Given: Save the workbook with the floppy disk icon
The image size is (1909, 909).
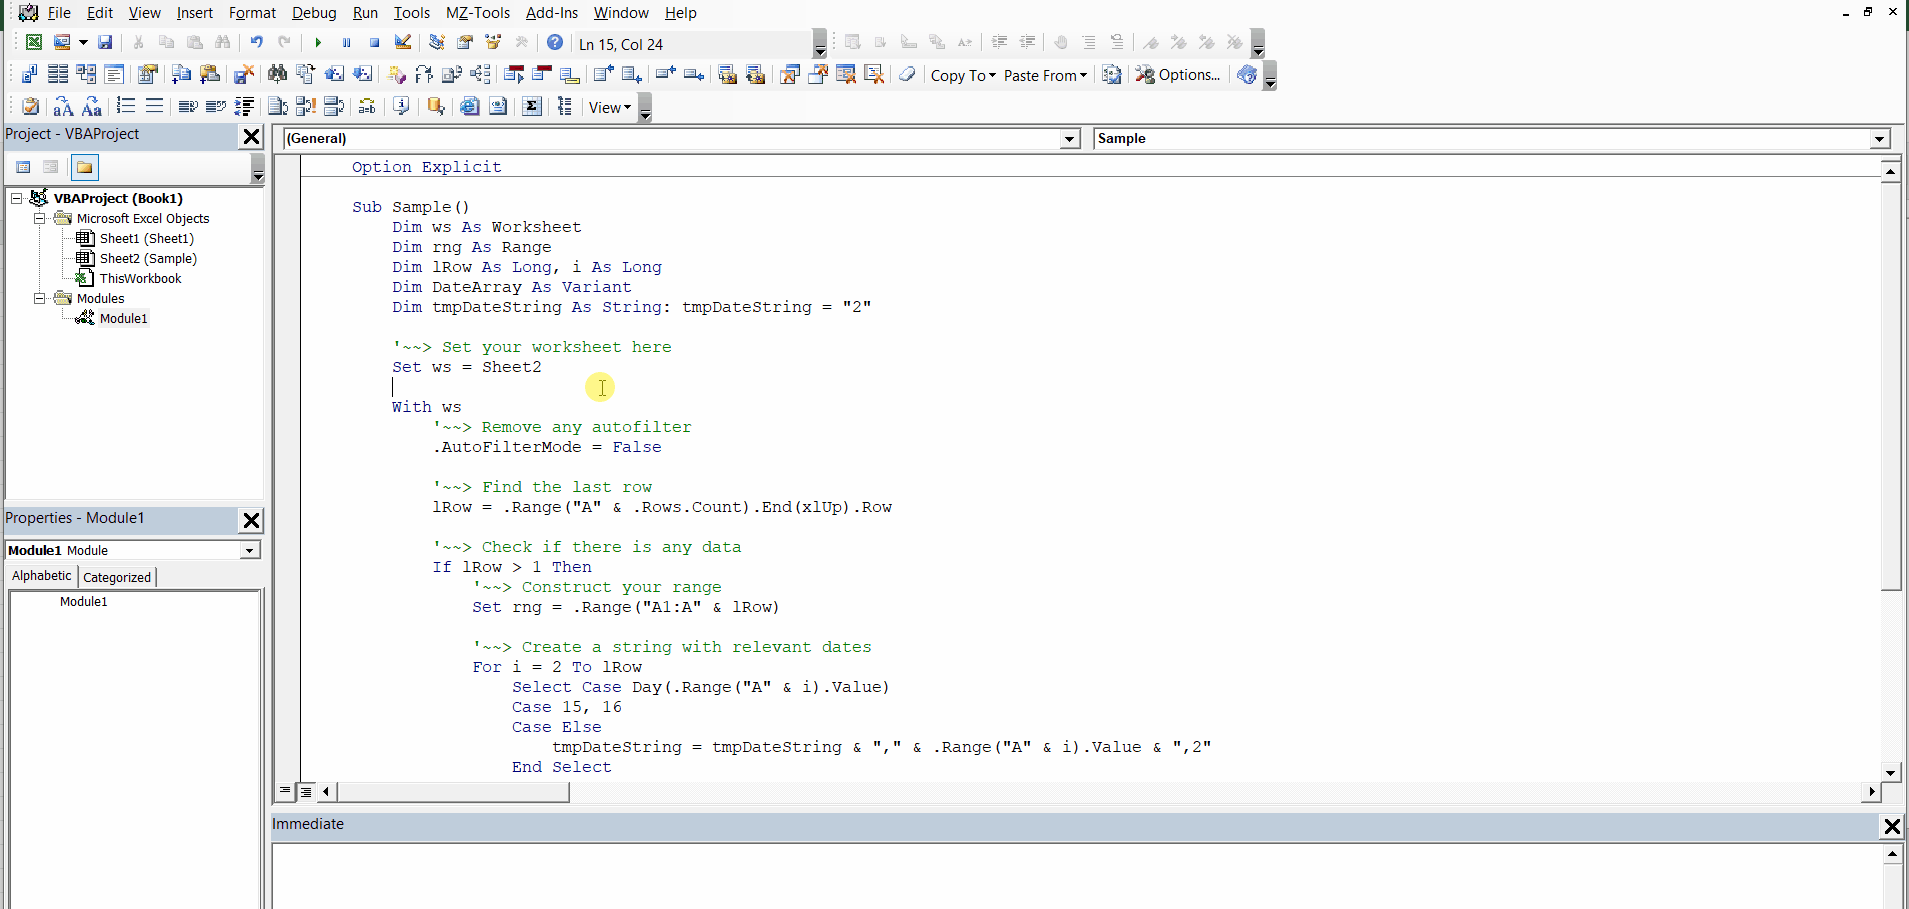Looking at the screenshot, I should [x=105, y=42].
